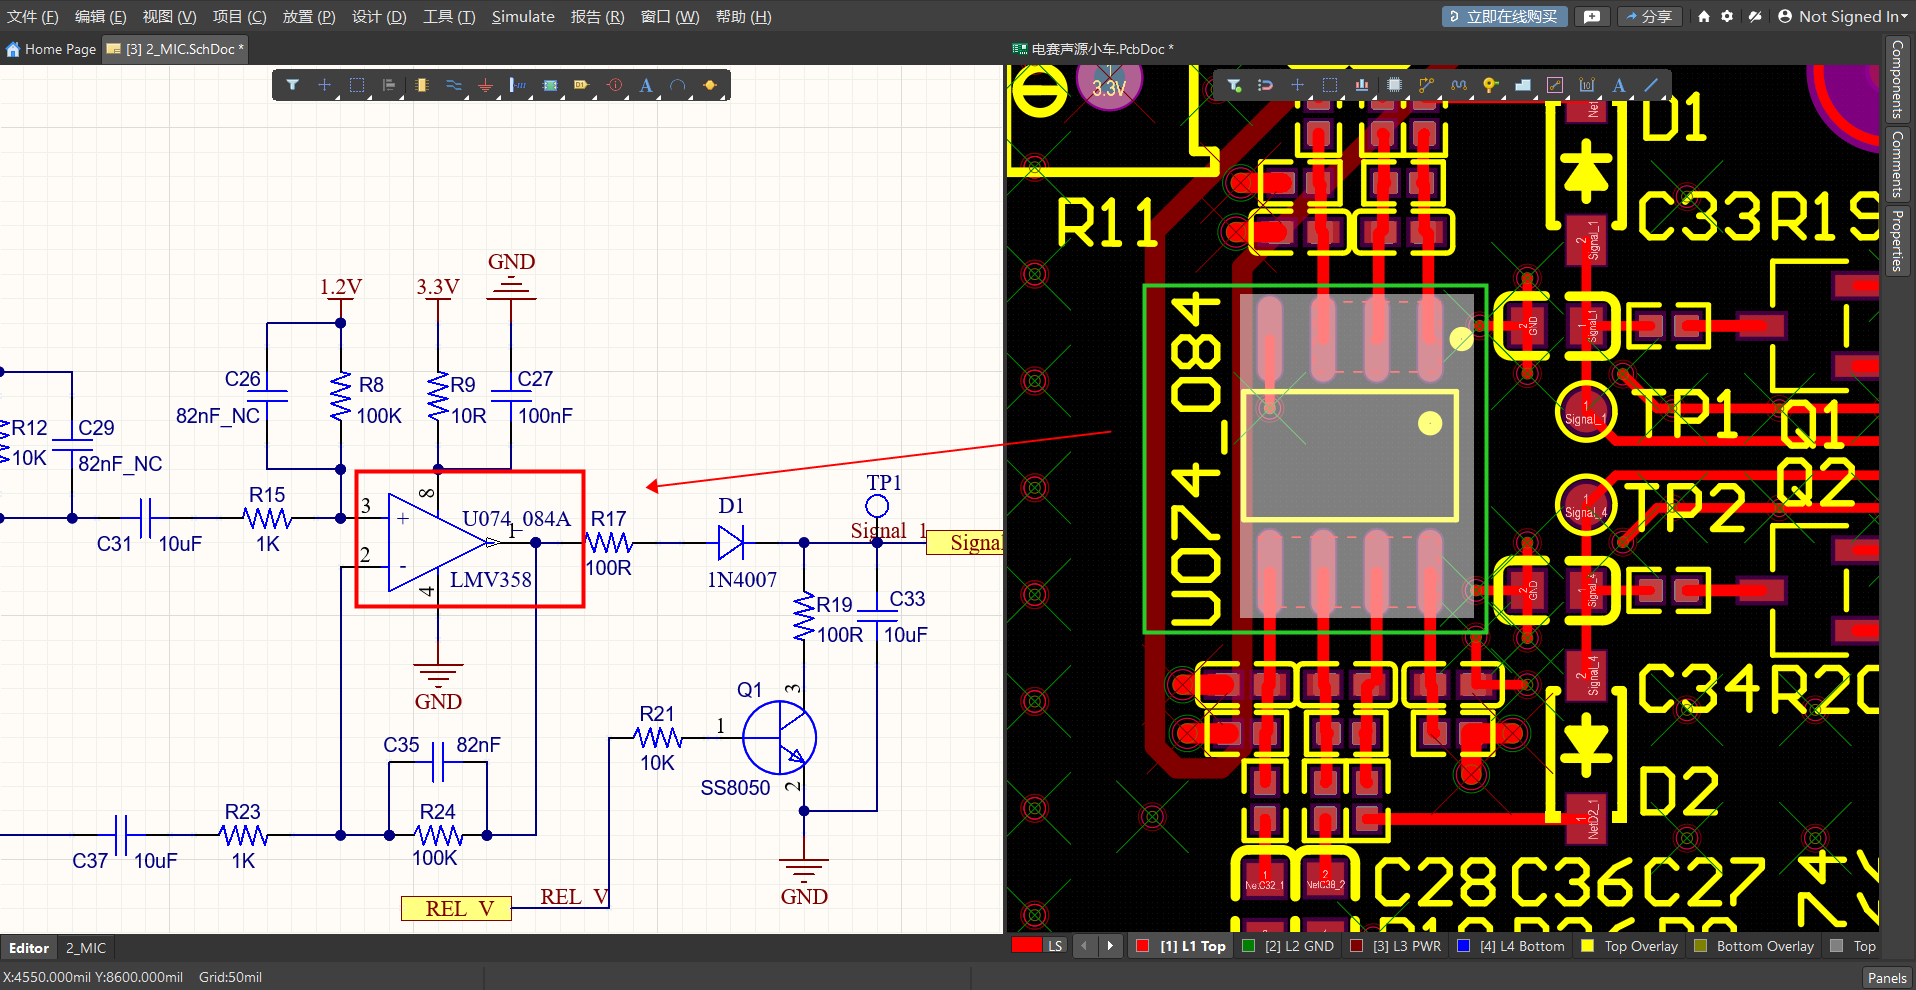1916x990 pixels.
Task: Click the red LS layer color swatch
Action: (1026, 946)
